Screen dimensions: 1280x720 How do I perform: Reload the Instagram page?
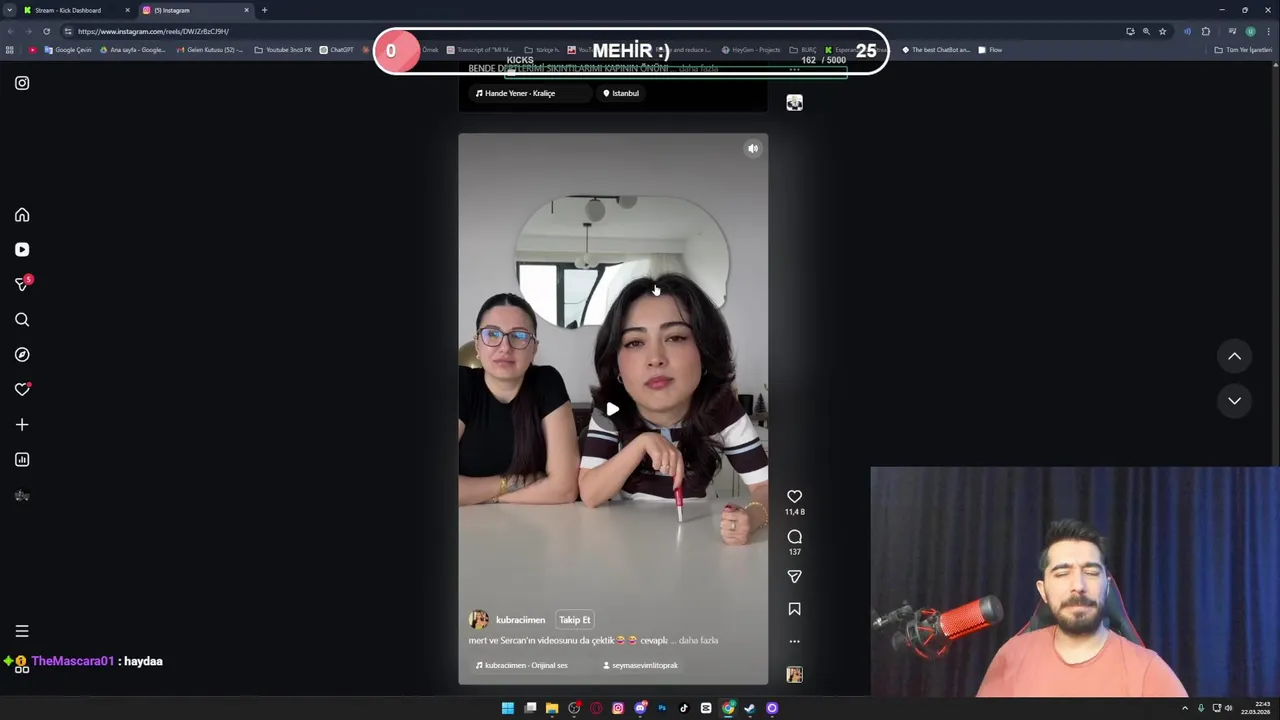(46, 31)
